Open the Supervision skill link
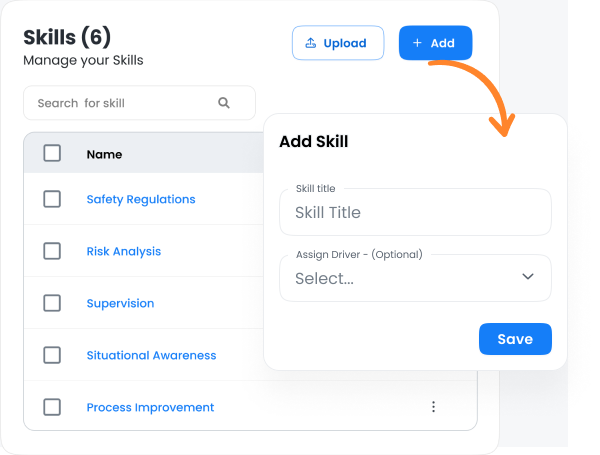This screenshot has height=455, width=600. click(120, 303)
